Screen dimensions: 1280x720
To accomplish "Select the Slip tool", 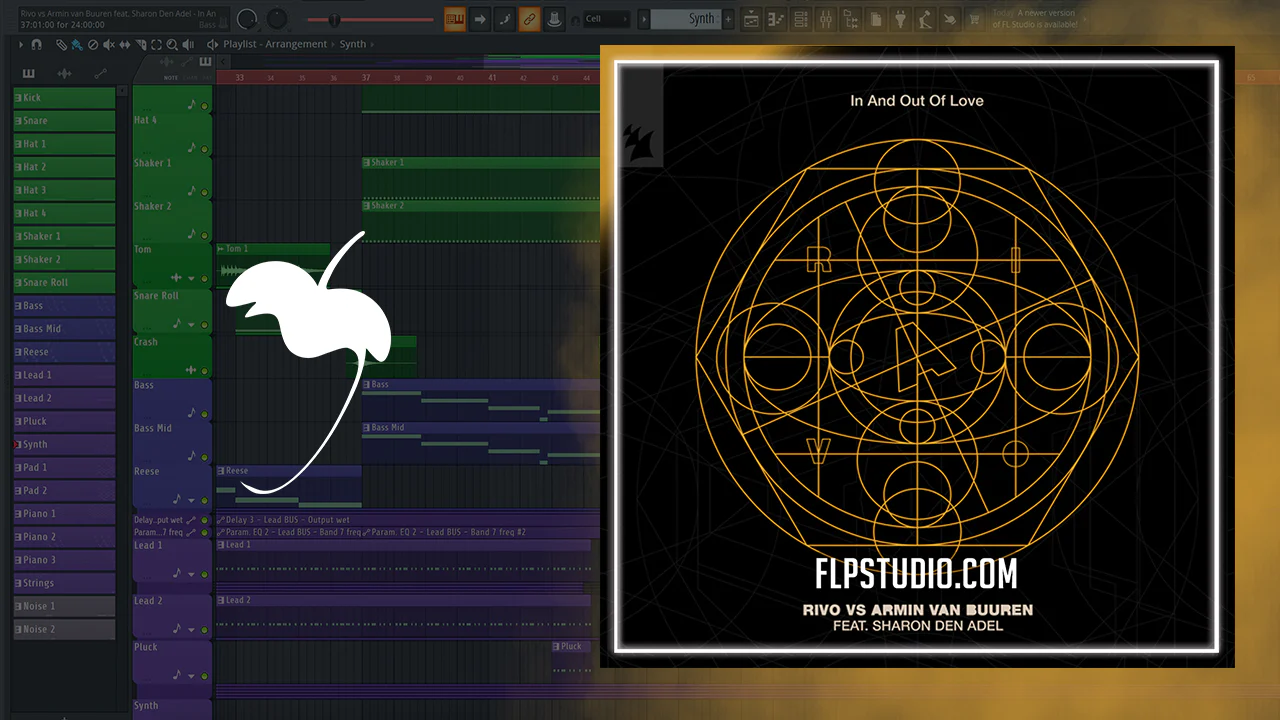I will (x=125, y=45).
